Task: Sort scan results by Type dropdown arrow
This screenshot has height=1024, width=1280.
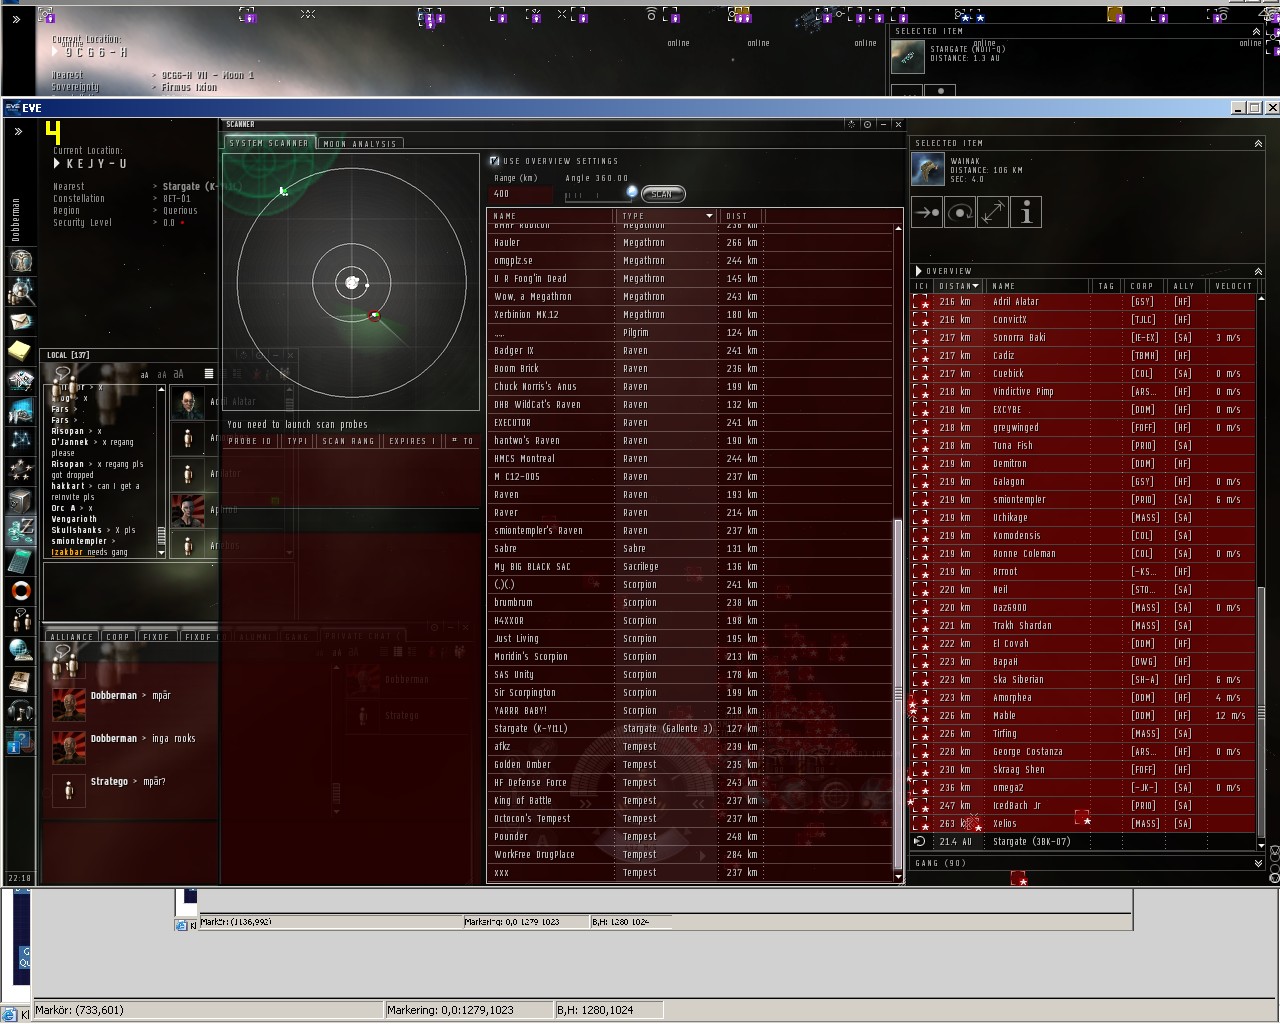Action: click(709, 215)
